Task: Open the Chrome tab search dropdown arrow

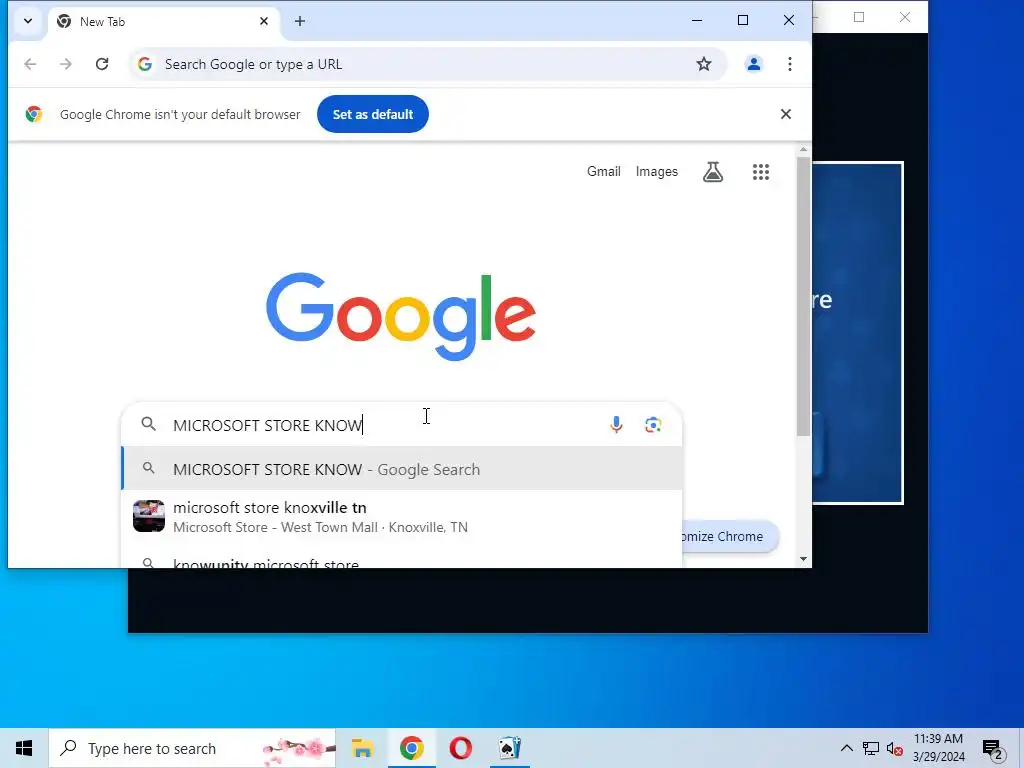Action: pyautogui.click(x=27, y=21)
